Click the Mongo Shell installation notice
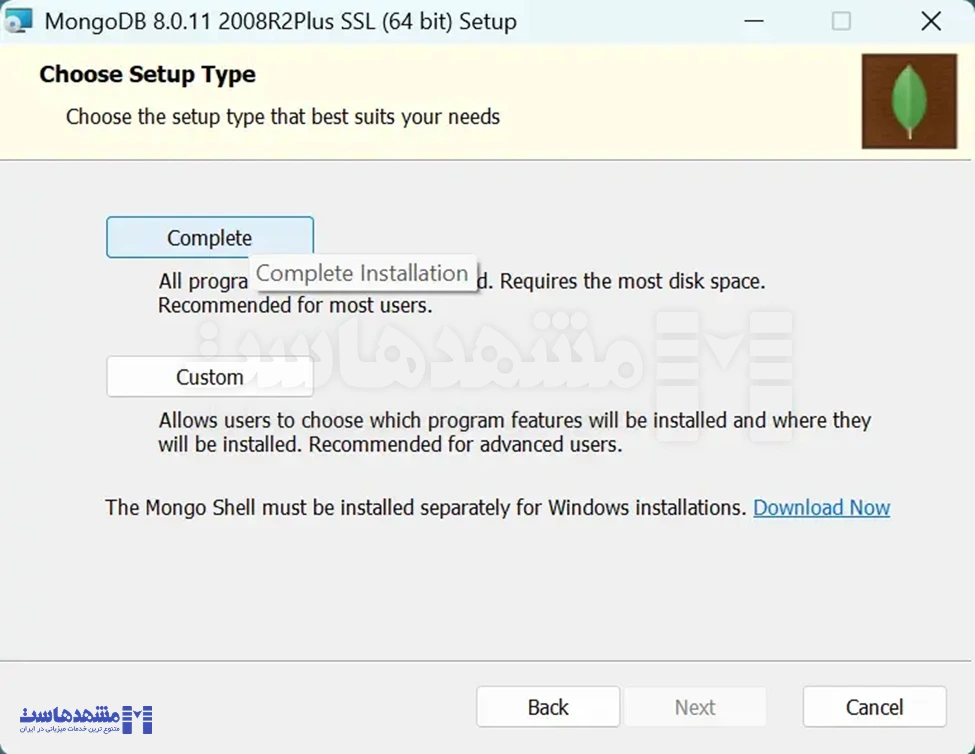The width and height of the screenshot is (975, 754). pos(425,507)
